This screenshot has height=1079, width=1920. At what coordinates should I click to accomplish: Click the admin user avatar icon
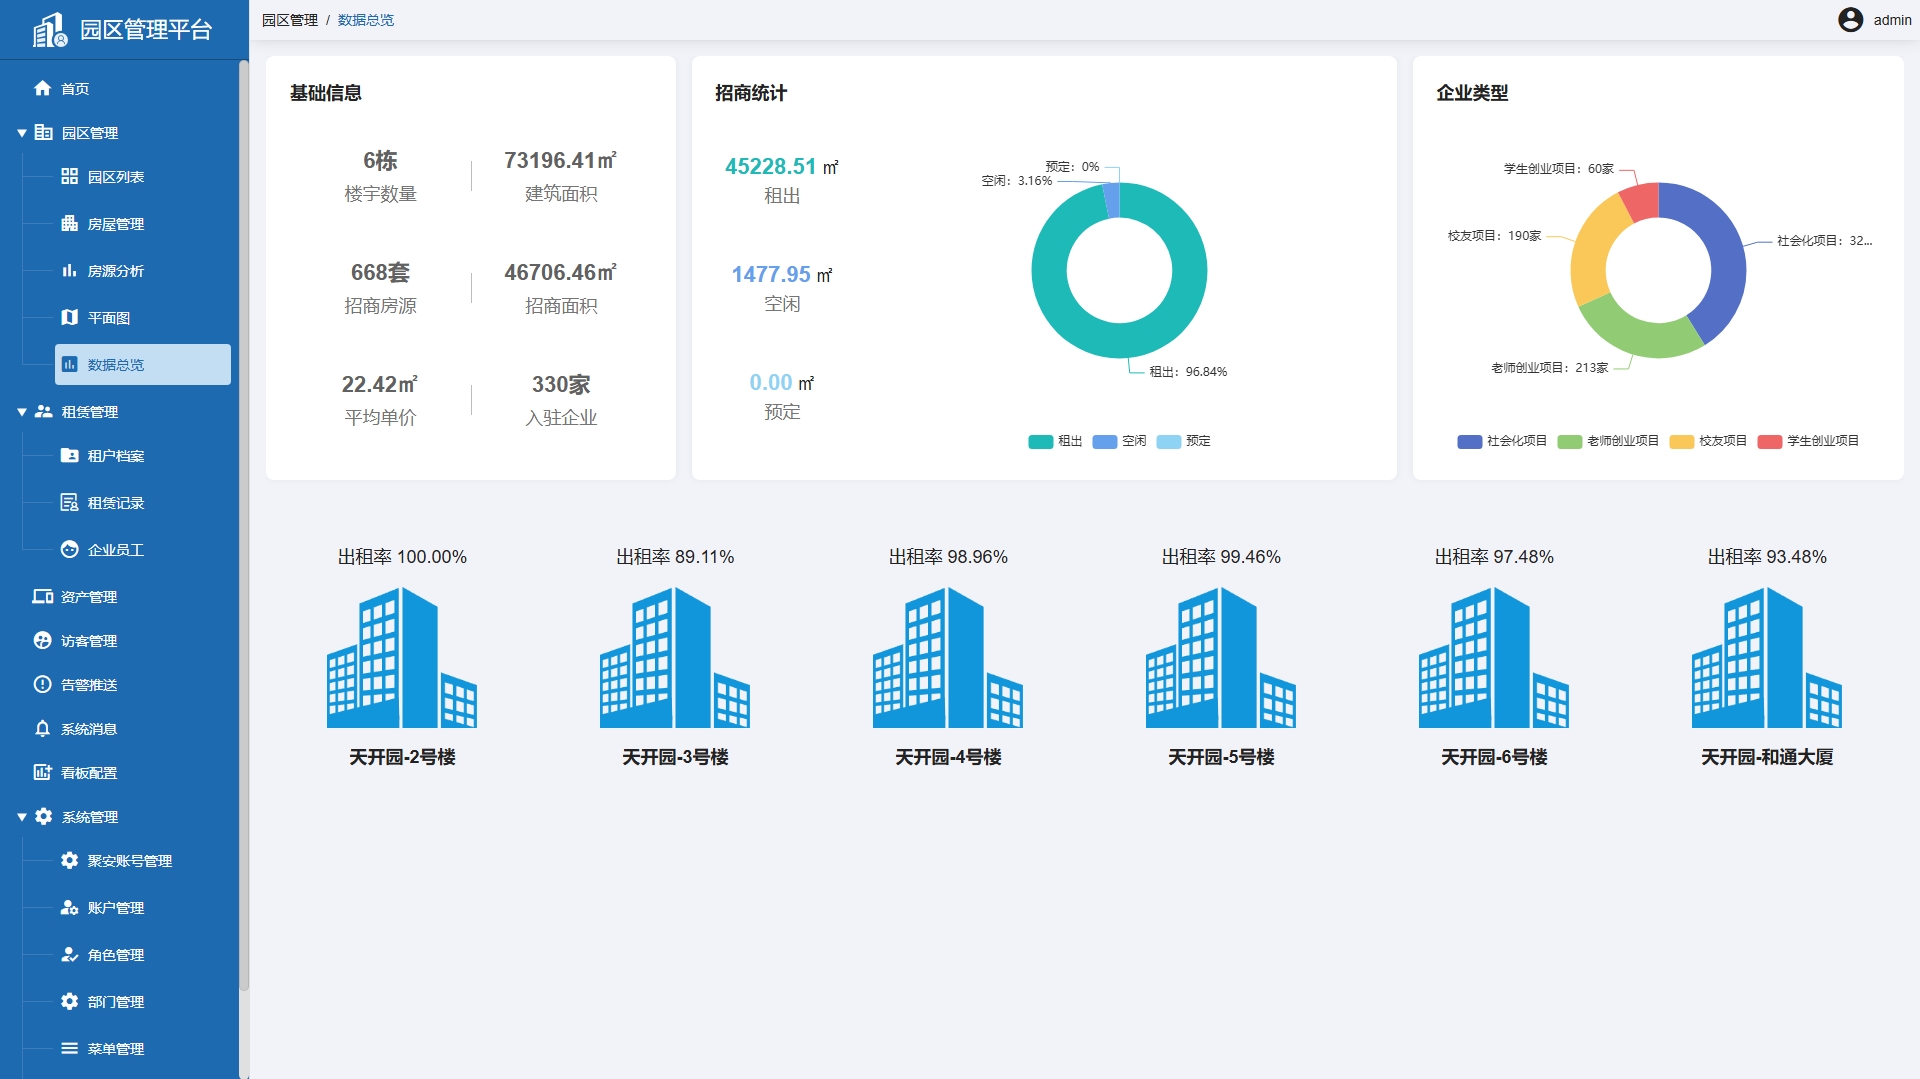[x=1850, y=20]
